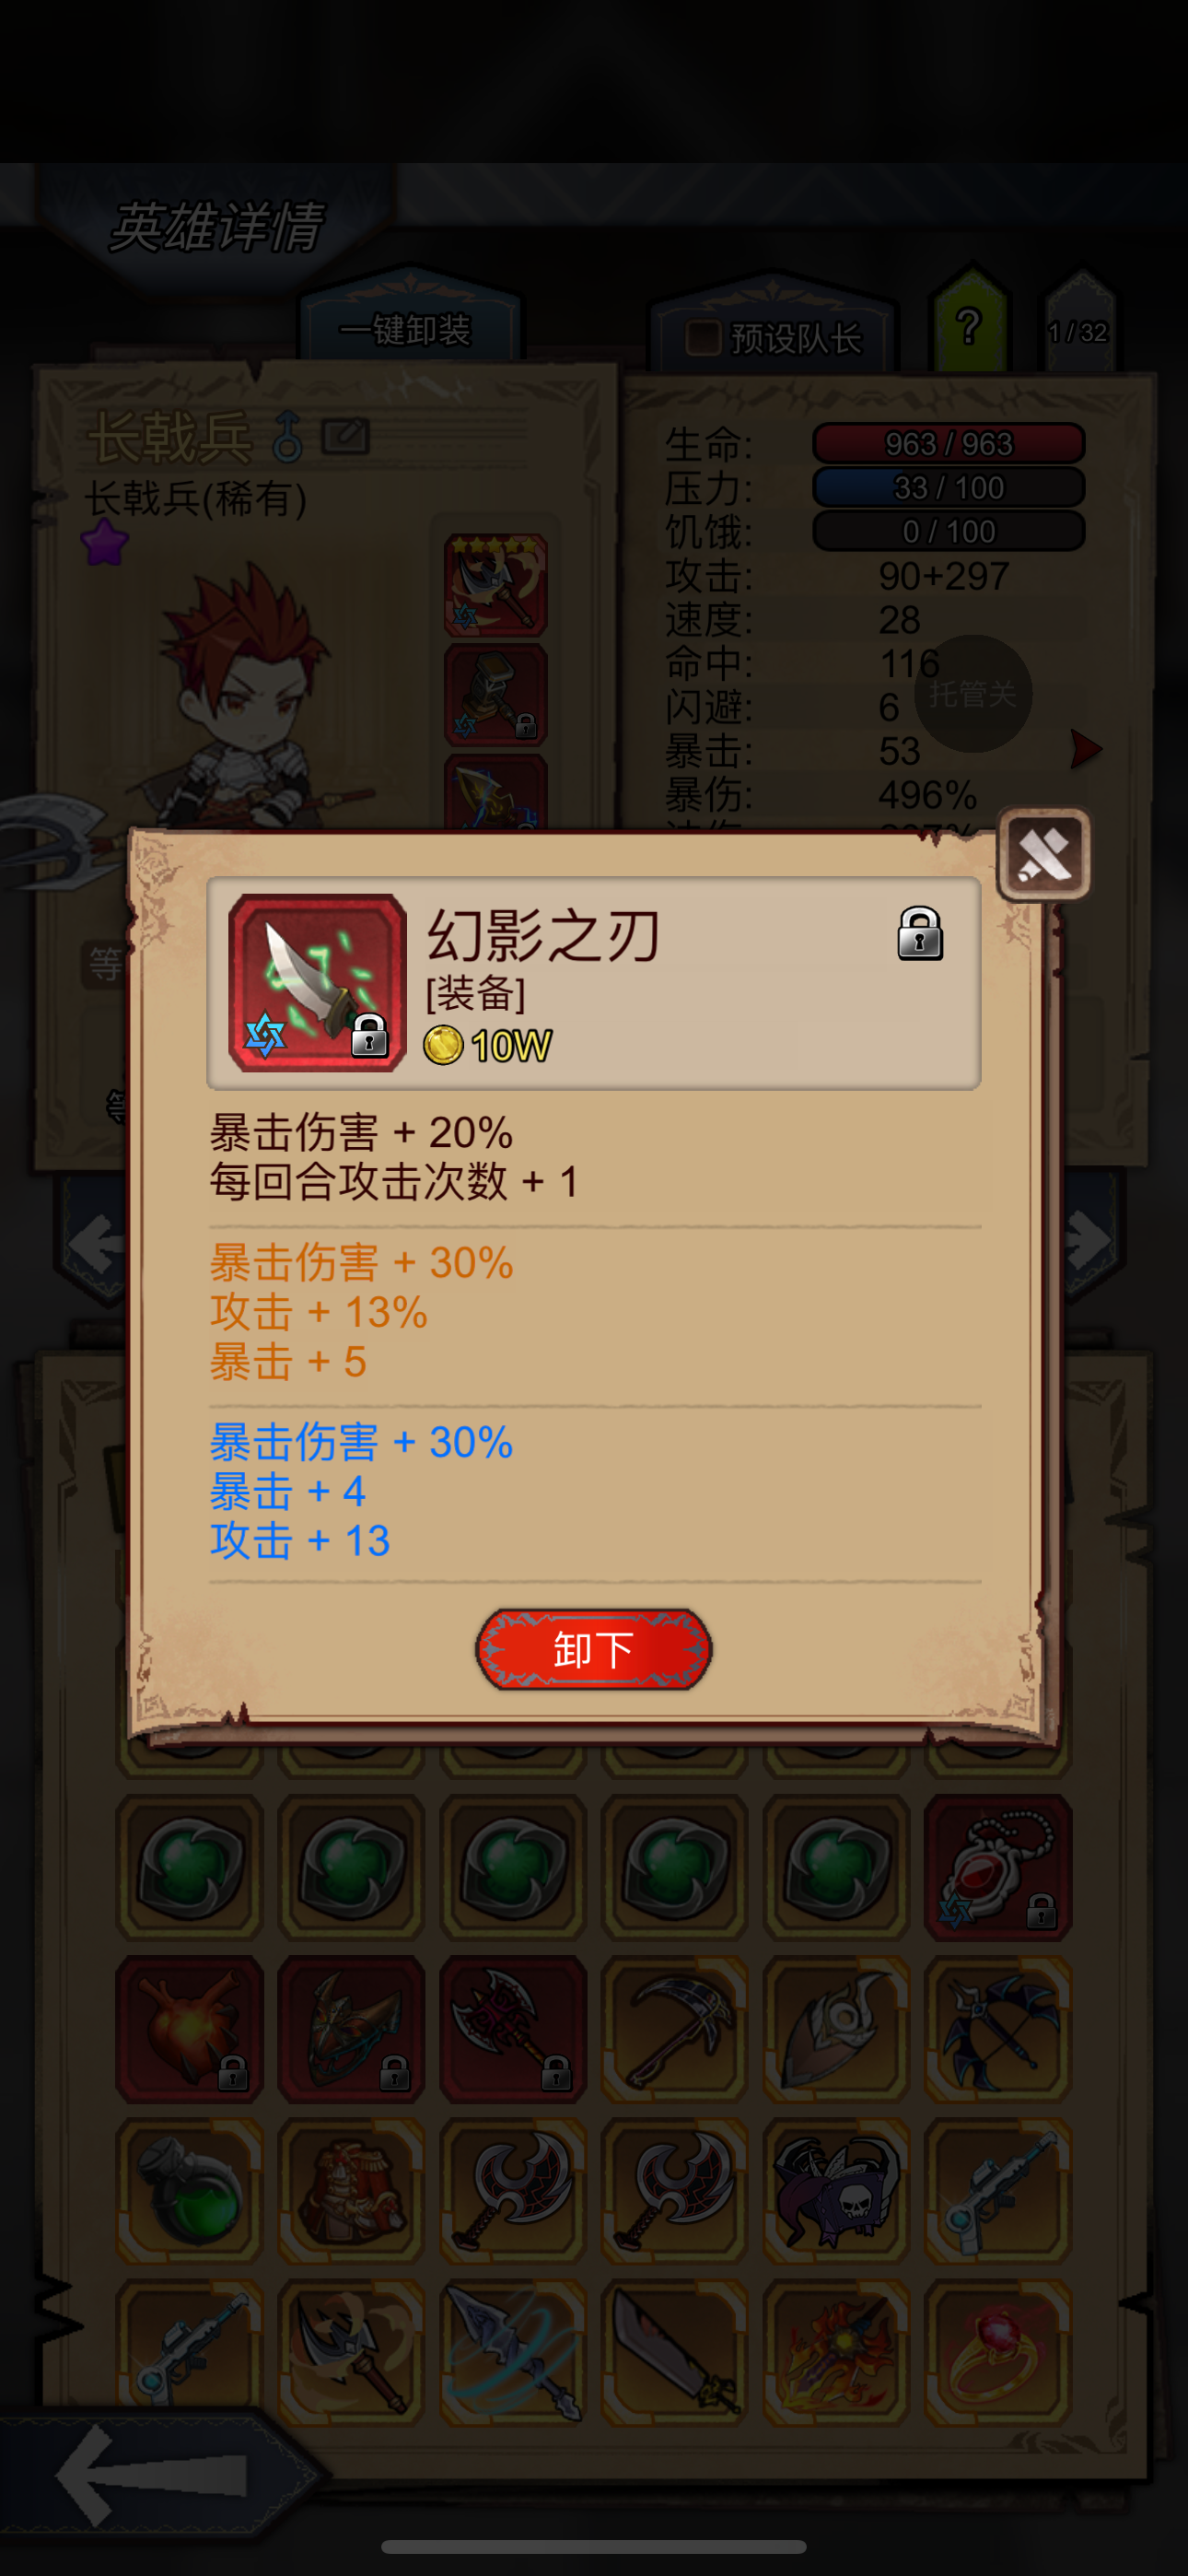Expand stats with red arrow
This screenshot has height=2576, width=1188.
1084,748
